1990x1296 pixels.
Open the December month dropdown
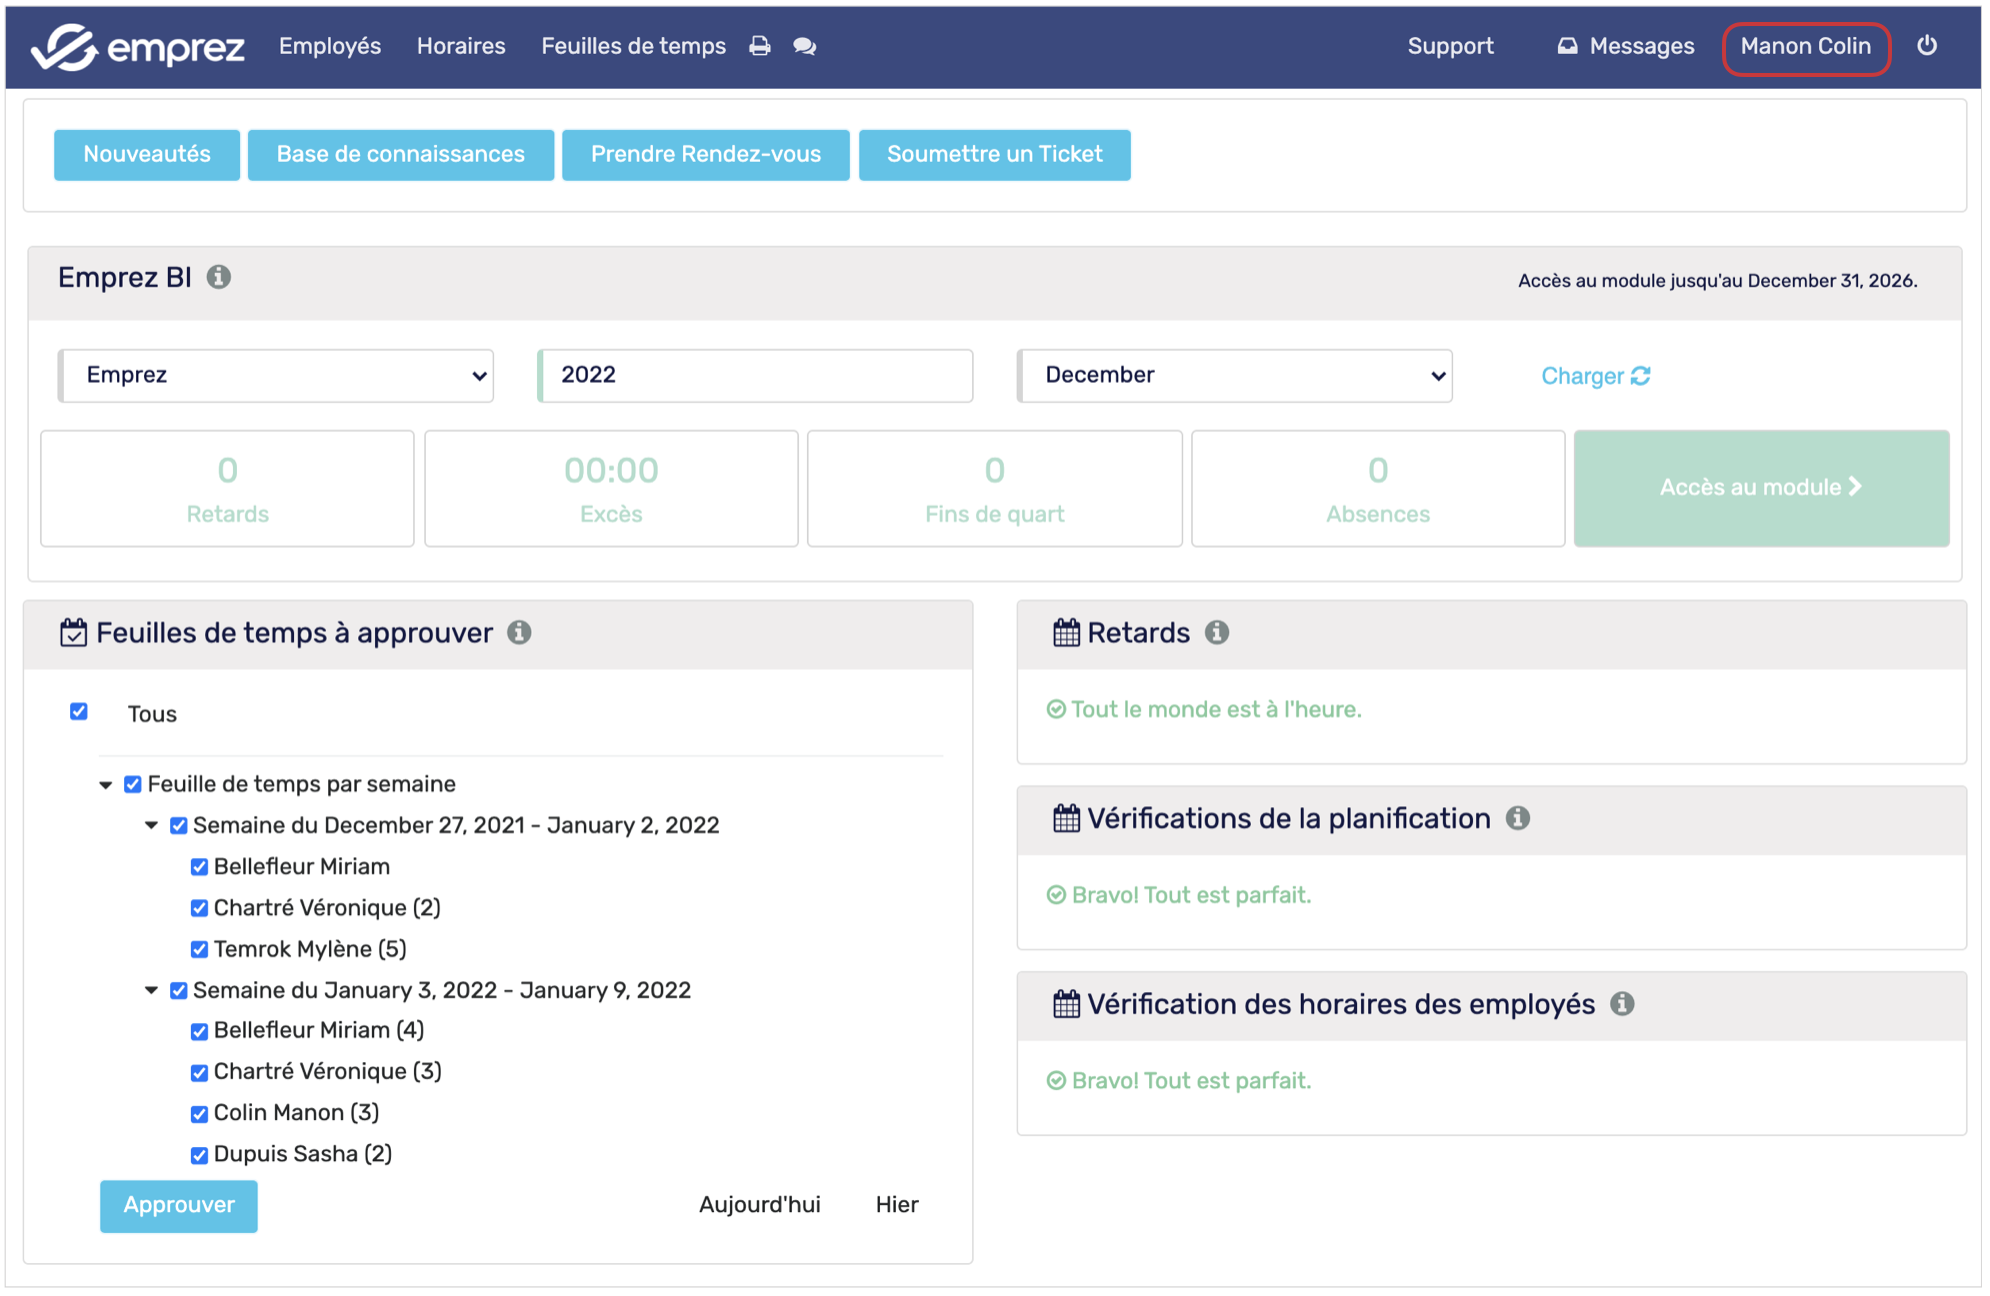point(1234,376)
